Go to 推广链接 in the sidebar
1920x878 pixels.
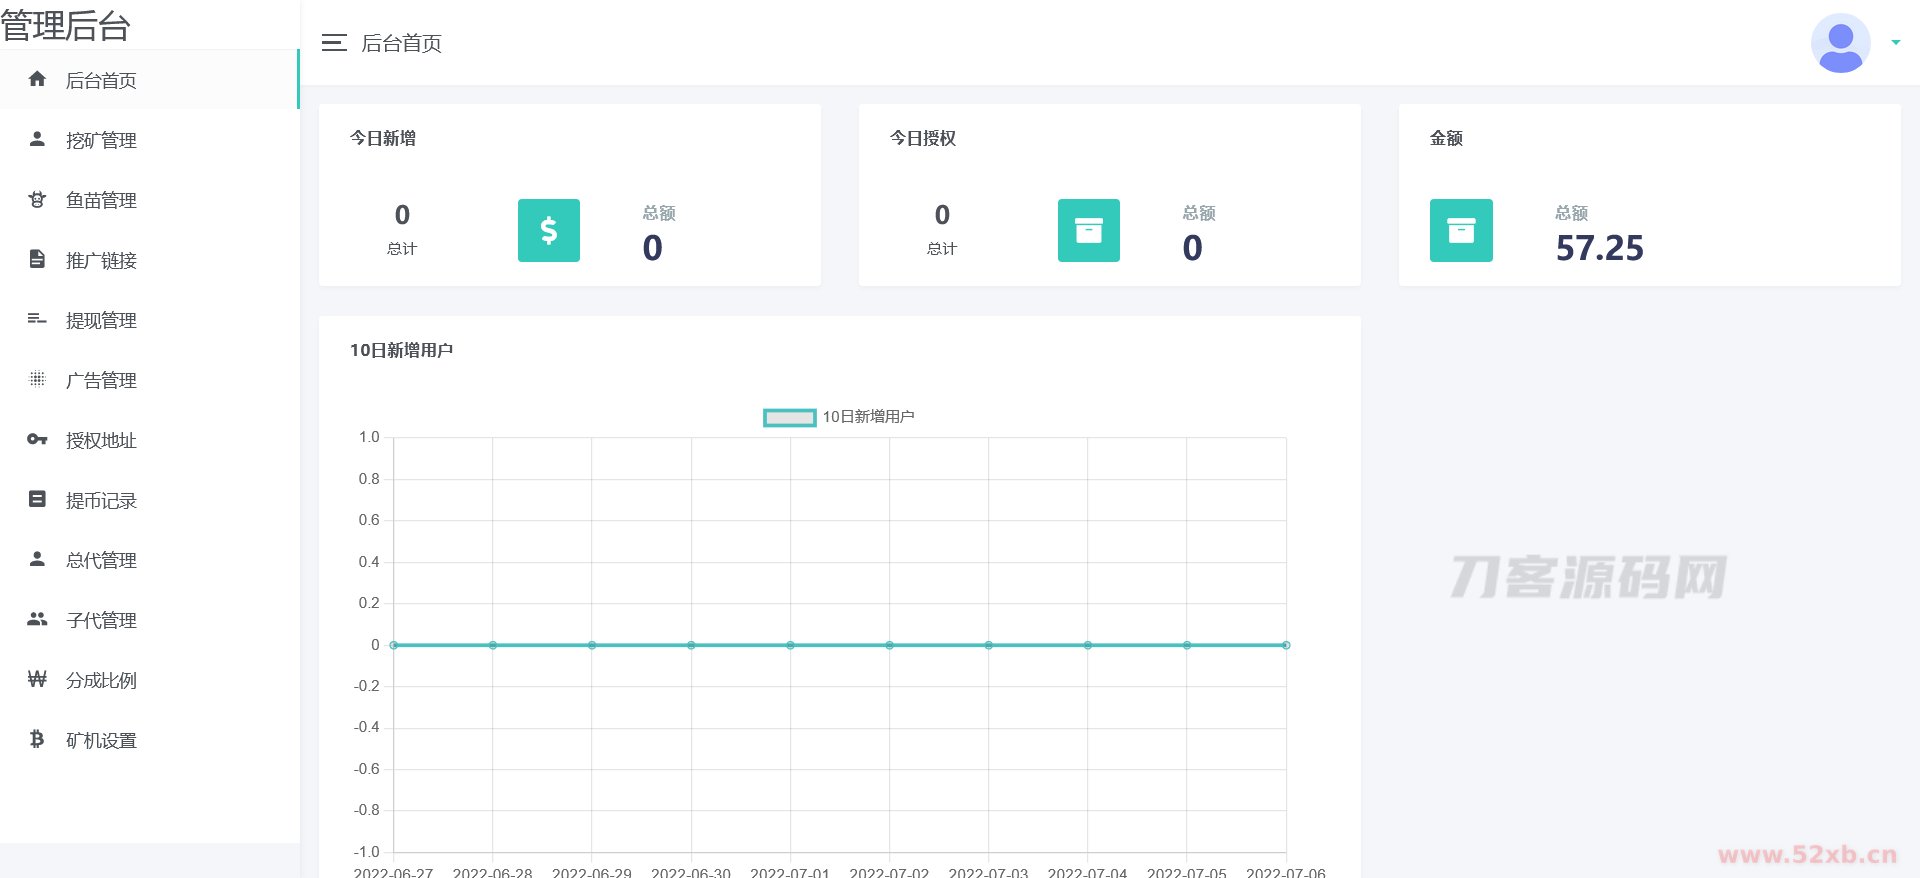coord(101,260)
